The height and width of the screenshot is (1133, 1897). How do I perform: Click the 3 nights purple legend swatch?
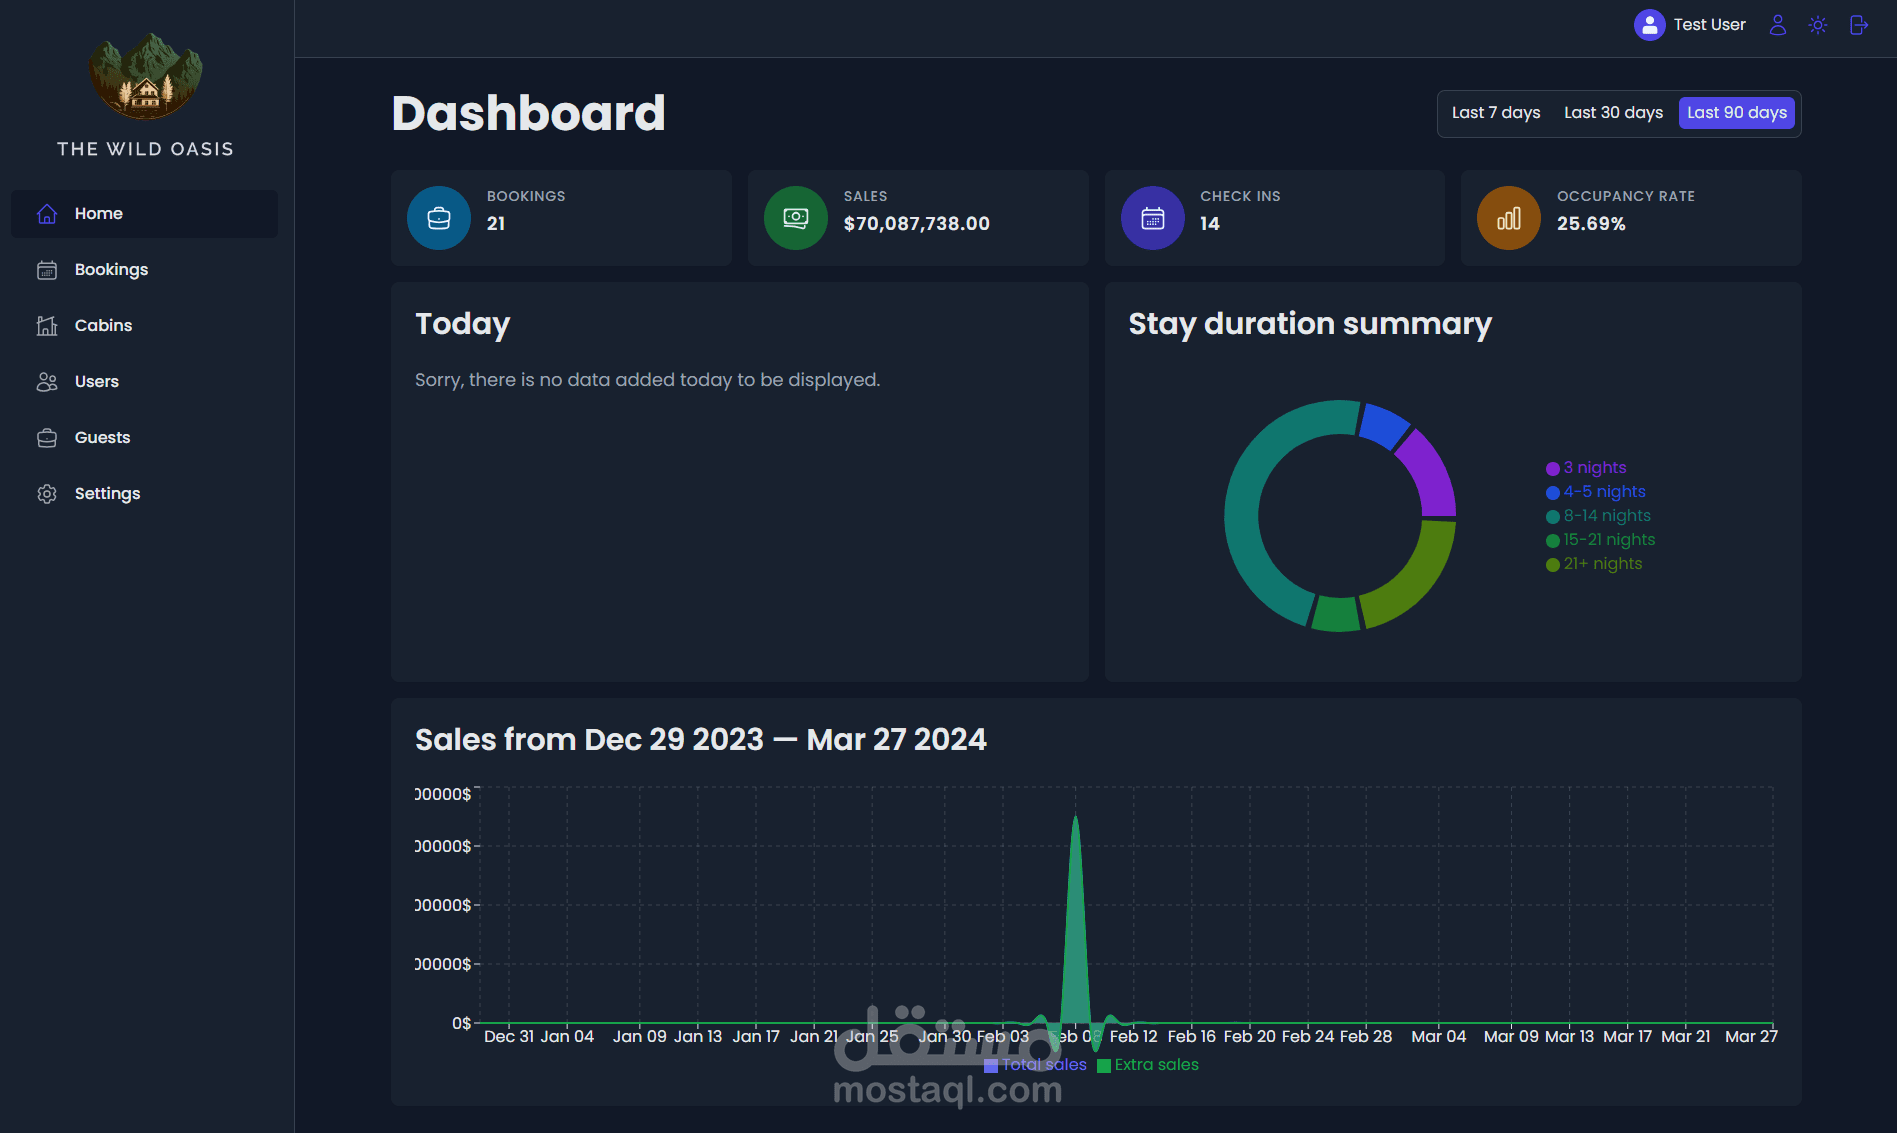coord(1553,469)
